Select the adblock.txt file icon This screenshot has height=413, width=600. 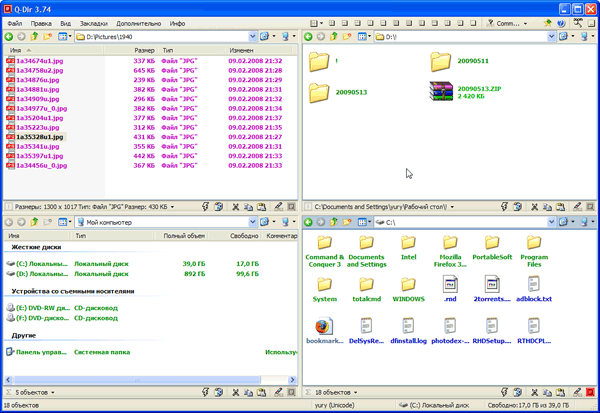point(533,284)
